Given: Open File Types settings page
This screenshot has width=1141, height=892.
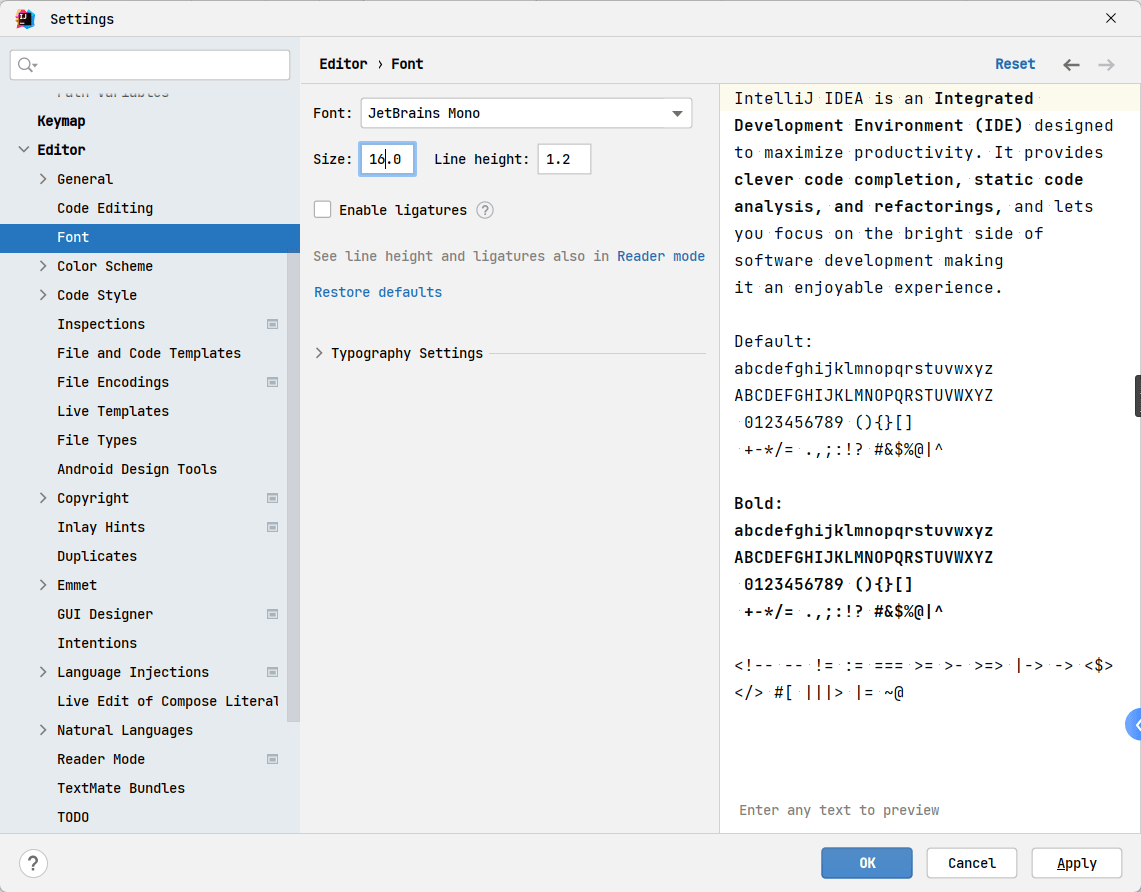Looking at the screenshot, I should click(97, 441).
